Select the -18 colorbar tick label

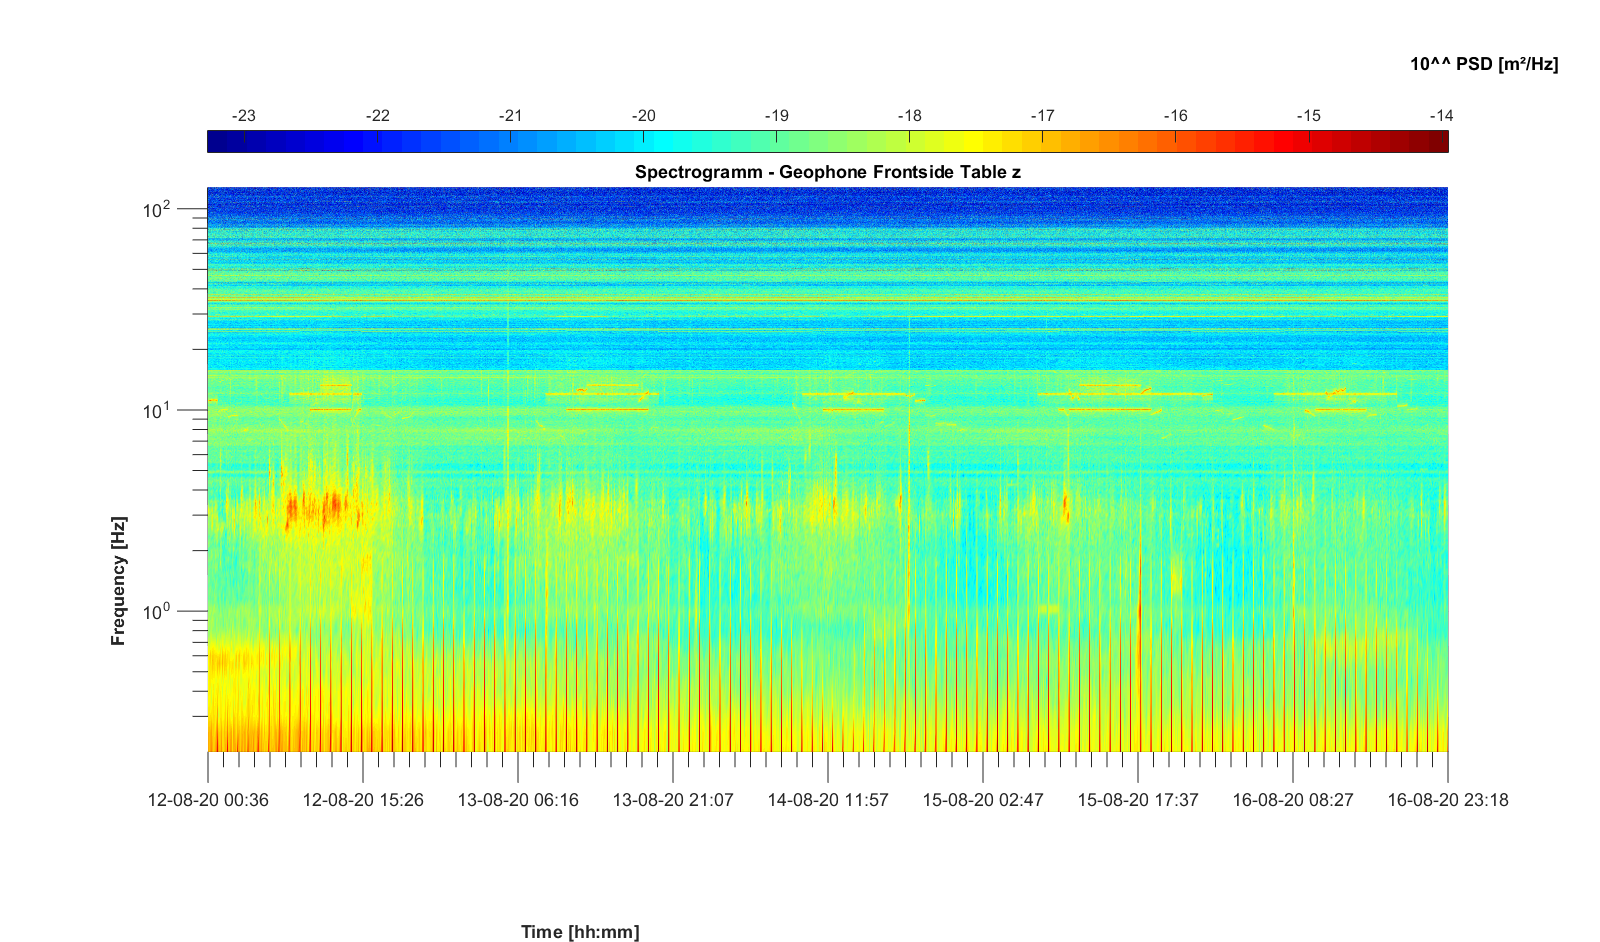click(909, 116)
